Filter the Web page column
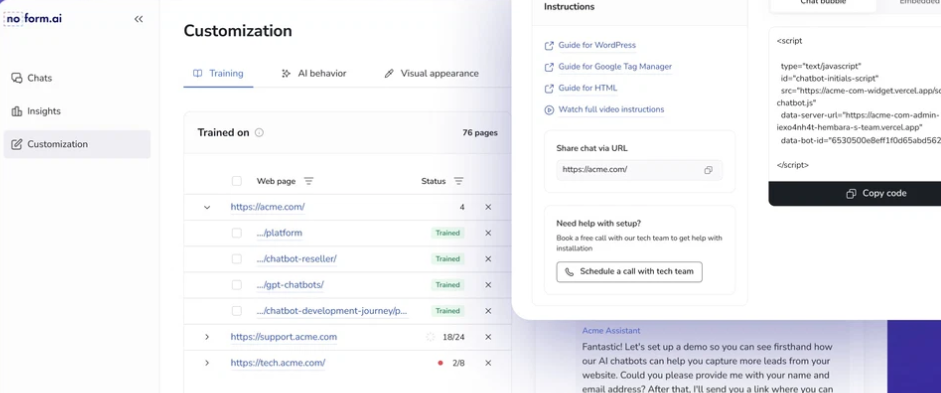941x393 pixels. (x=308, y=181)
